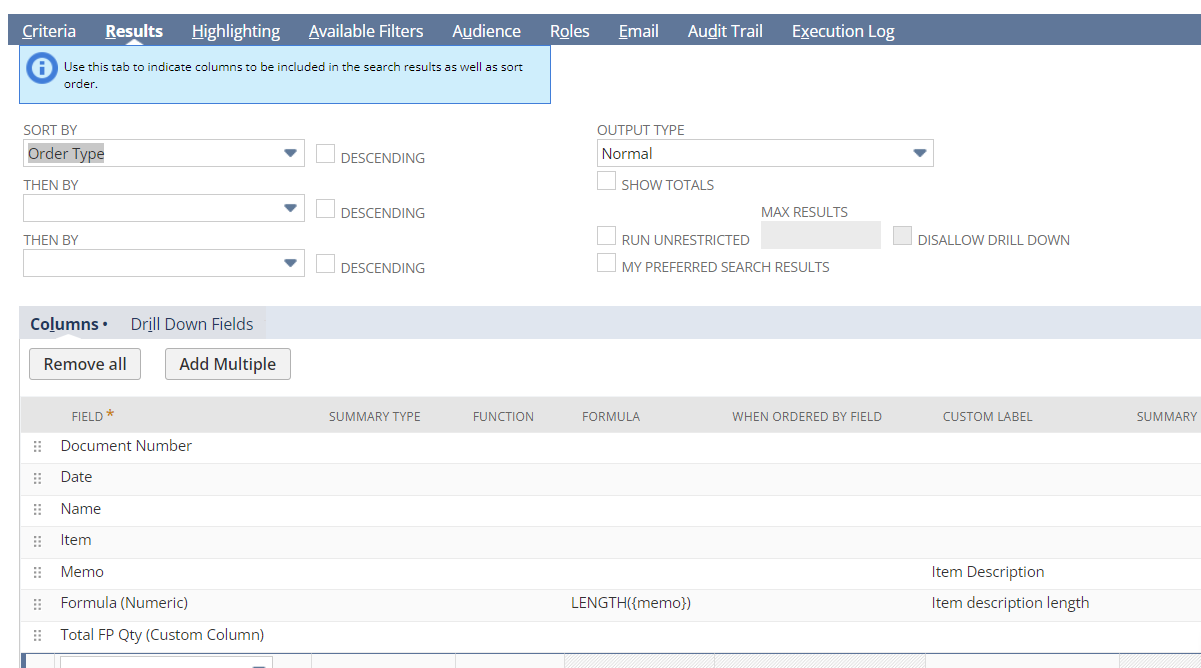This screenshot has height=668, width=1201.
Task: Tick the Run Unrestricted checkbox
Action: (x=606, y=236)
